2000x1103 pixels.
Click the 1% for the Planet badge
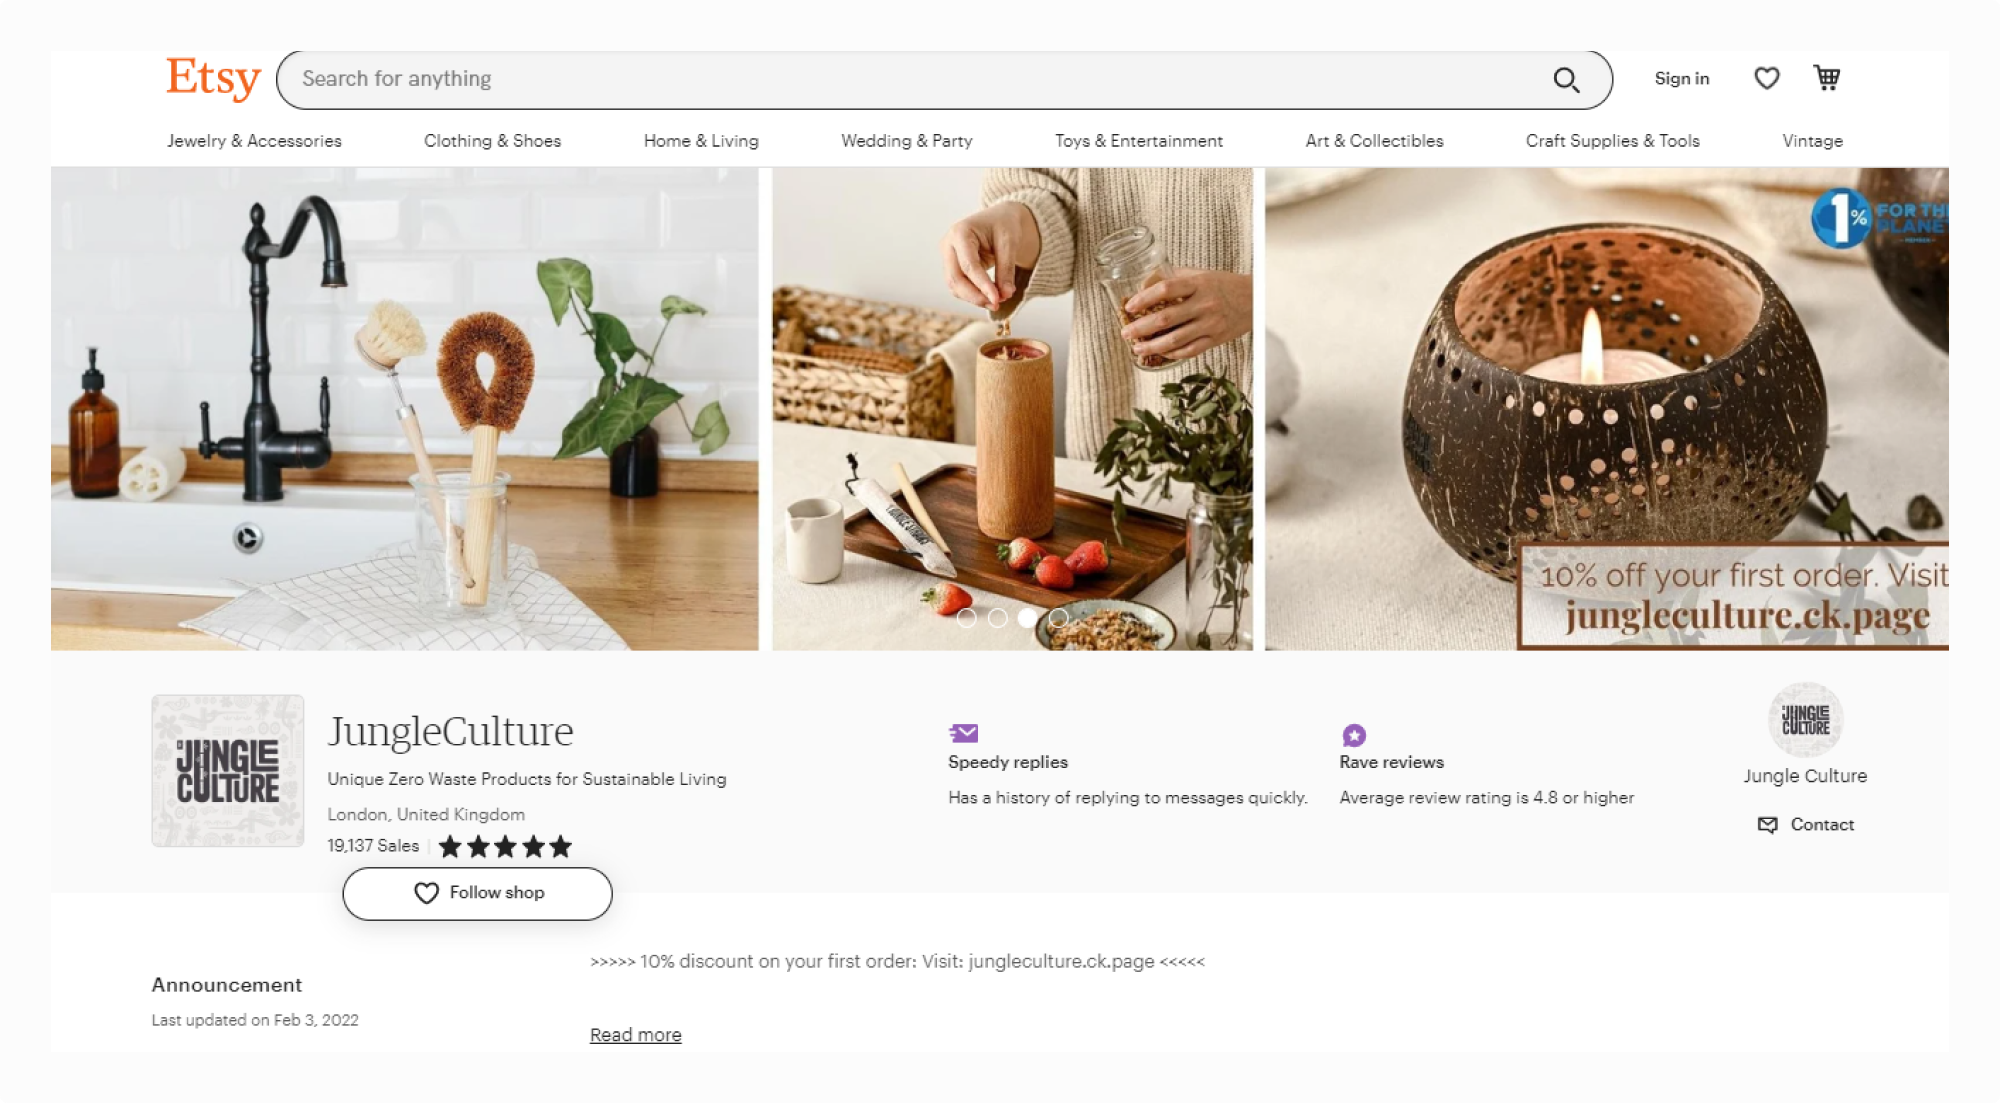coord(1879,217)
